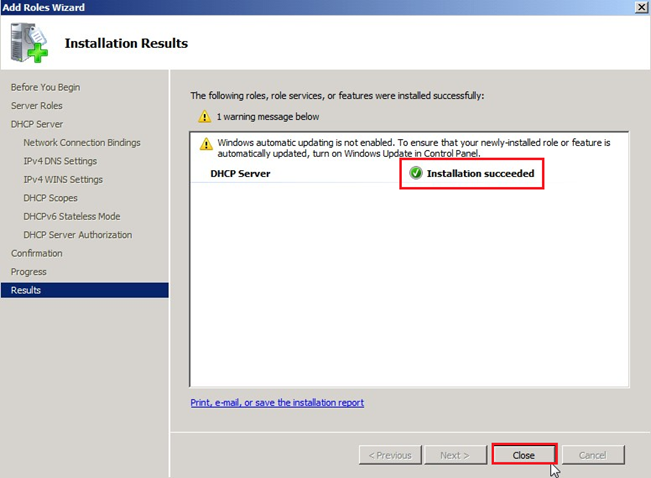
Task: Open Print, e-mail, or save the installation report
Action: 277,402
